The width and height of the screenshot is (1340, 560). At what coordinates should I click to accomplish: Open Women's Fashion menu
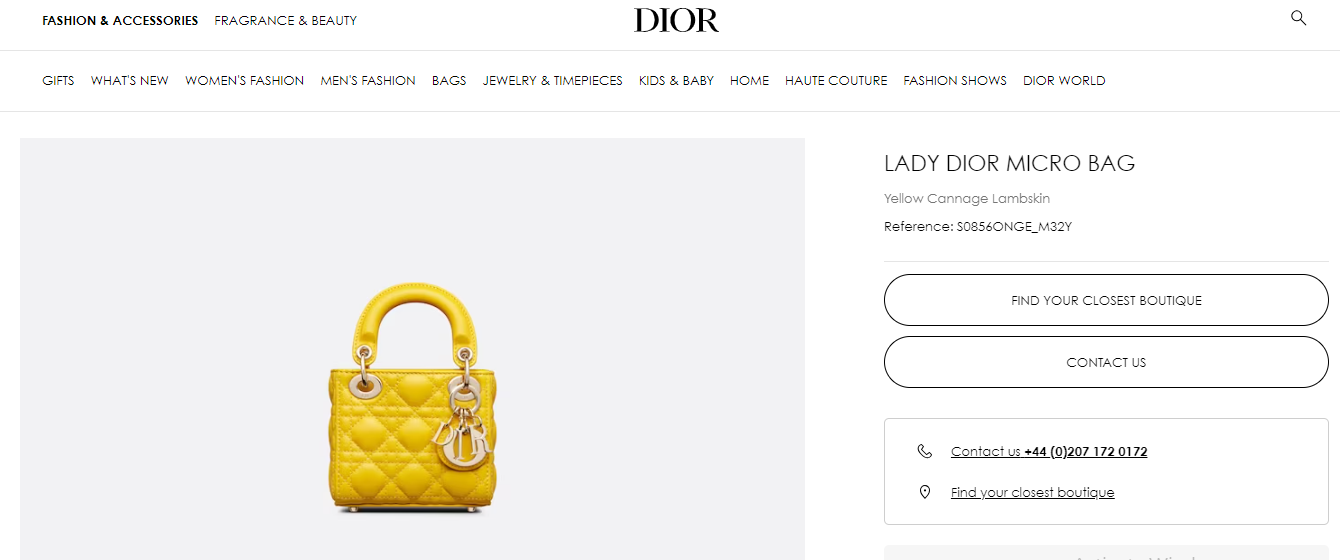(x=244, y=81)
